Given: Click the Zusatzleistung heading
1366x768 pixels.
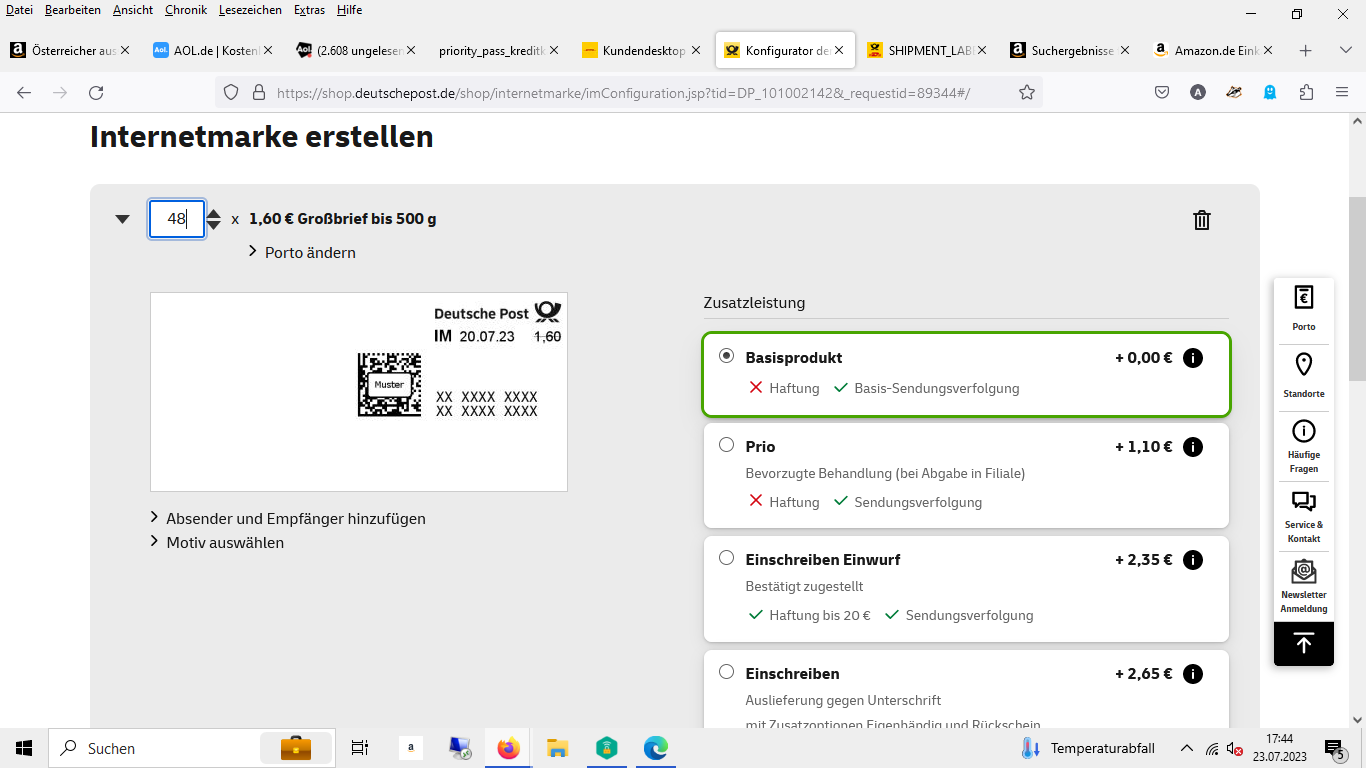Looking at the screenshot, I should point(754,302).
